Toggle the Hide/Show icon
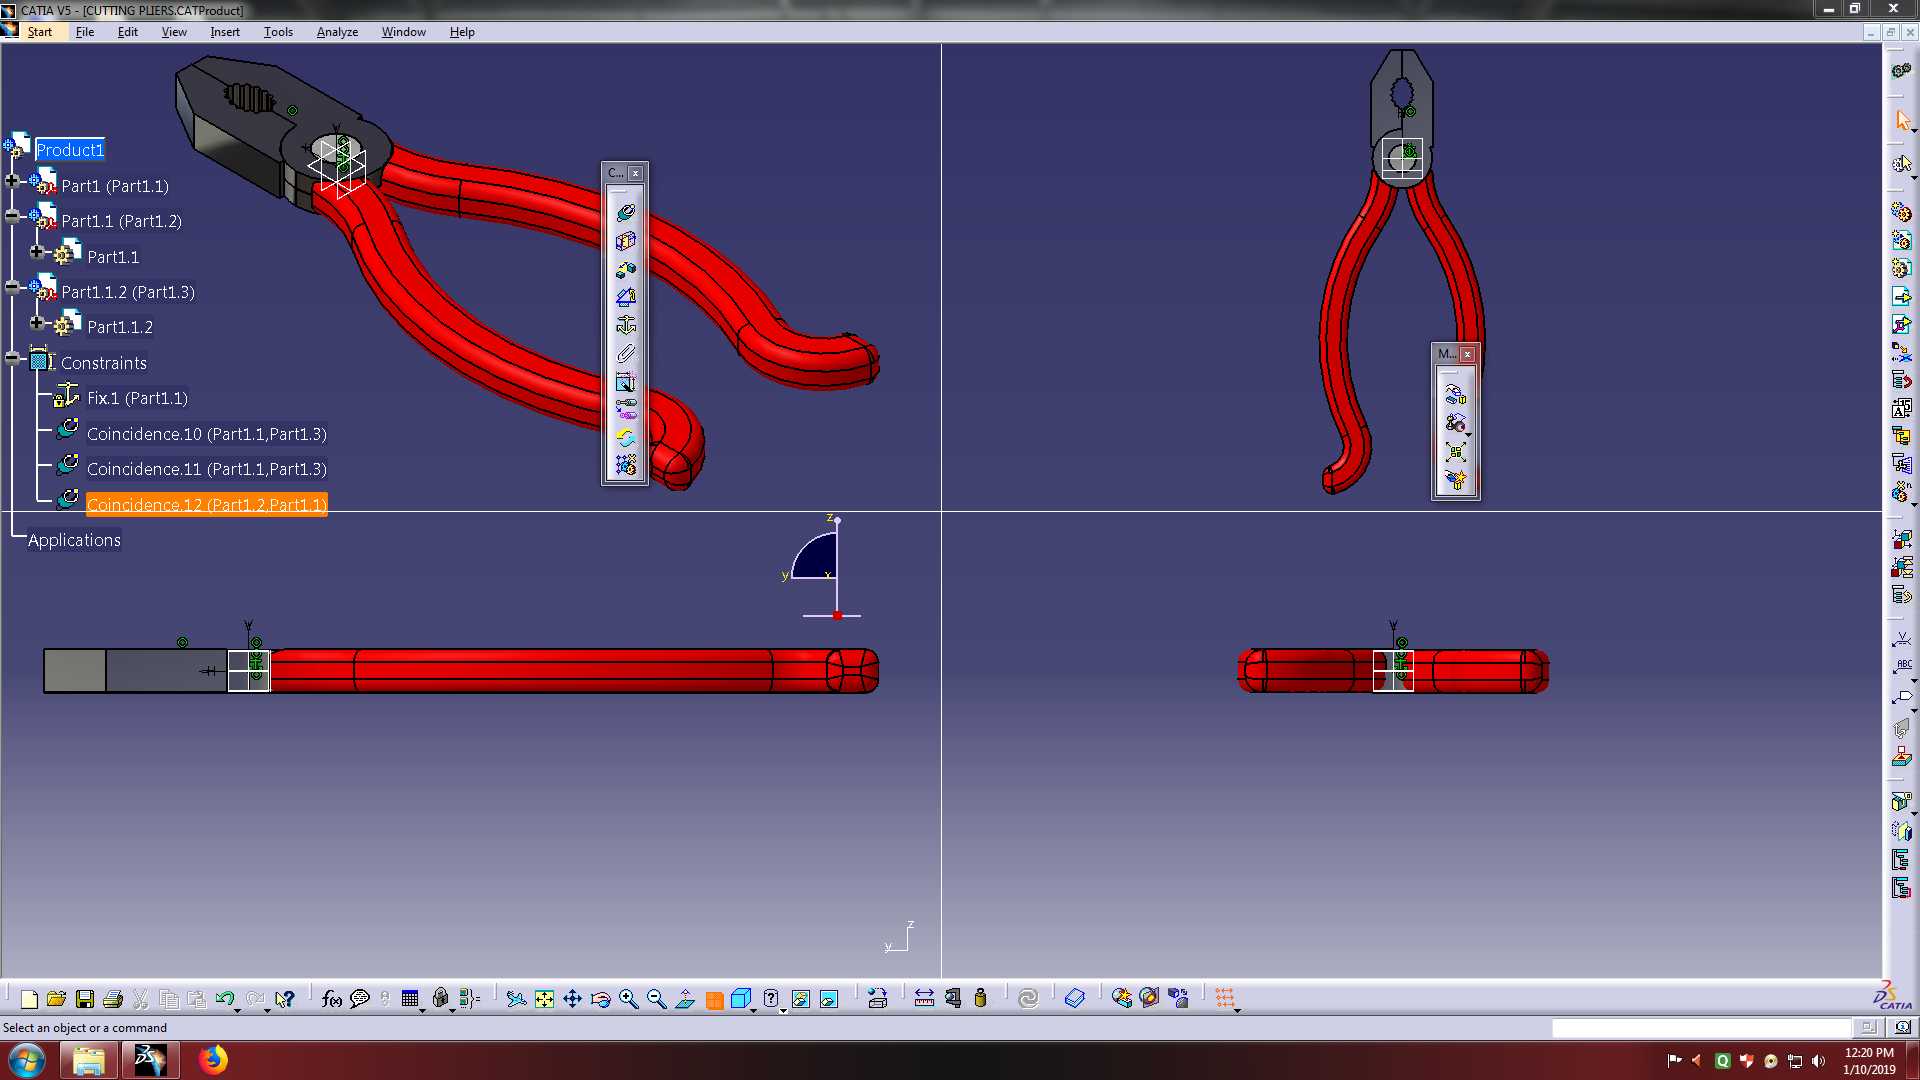Viewport: 1920px width, 1080px height. pos(800,999)
